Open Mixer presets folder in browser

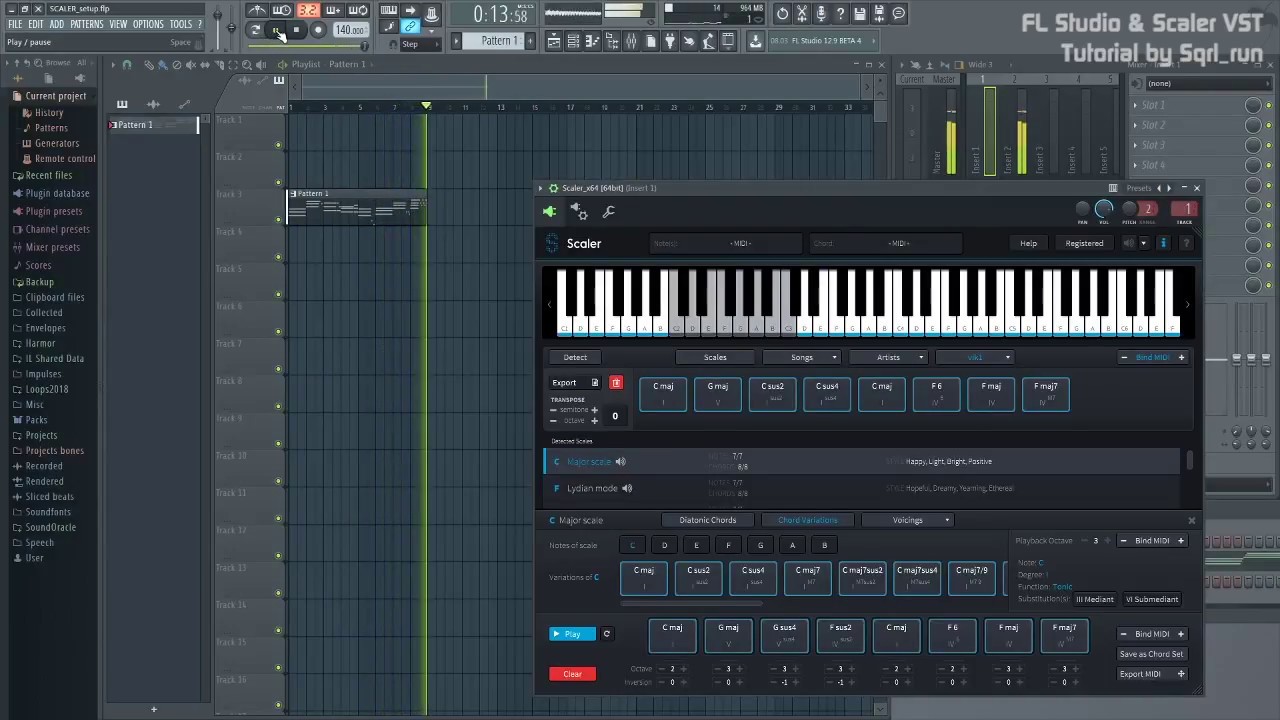(x=52, y=247)
